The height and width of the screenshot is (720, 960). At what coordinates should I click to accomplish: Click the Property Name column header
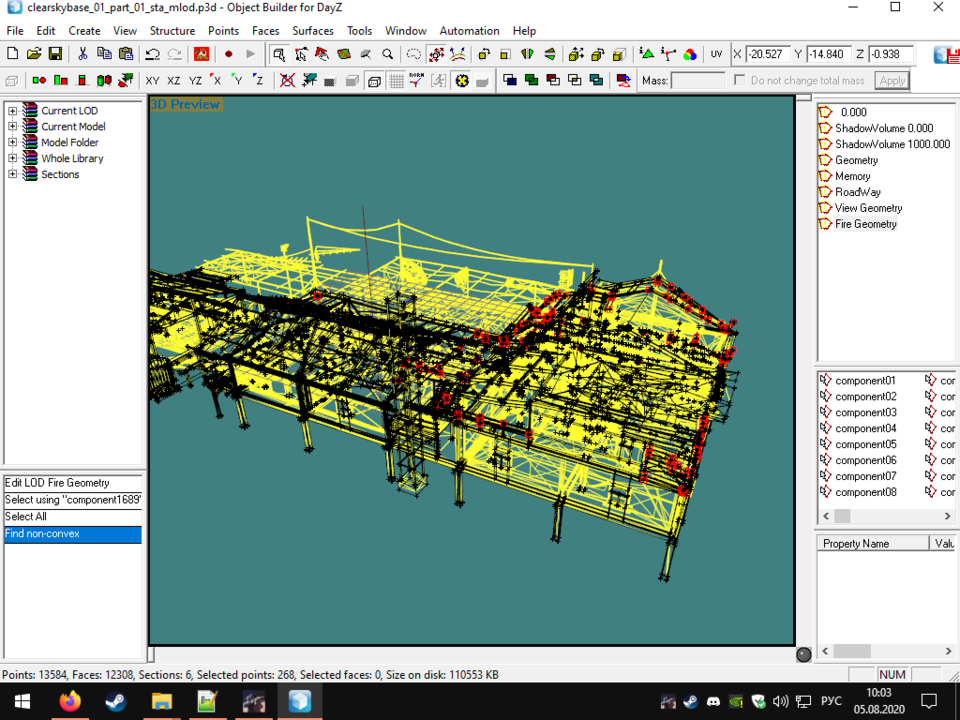pos(873,544)
